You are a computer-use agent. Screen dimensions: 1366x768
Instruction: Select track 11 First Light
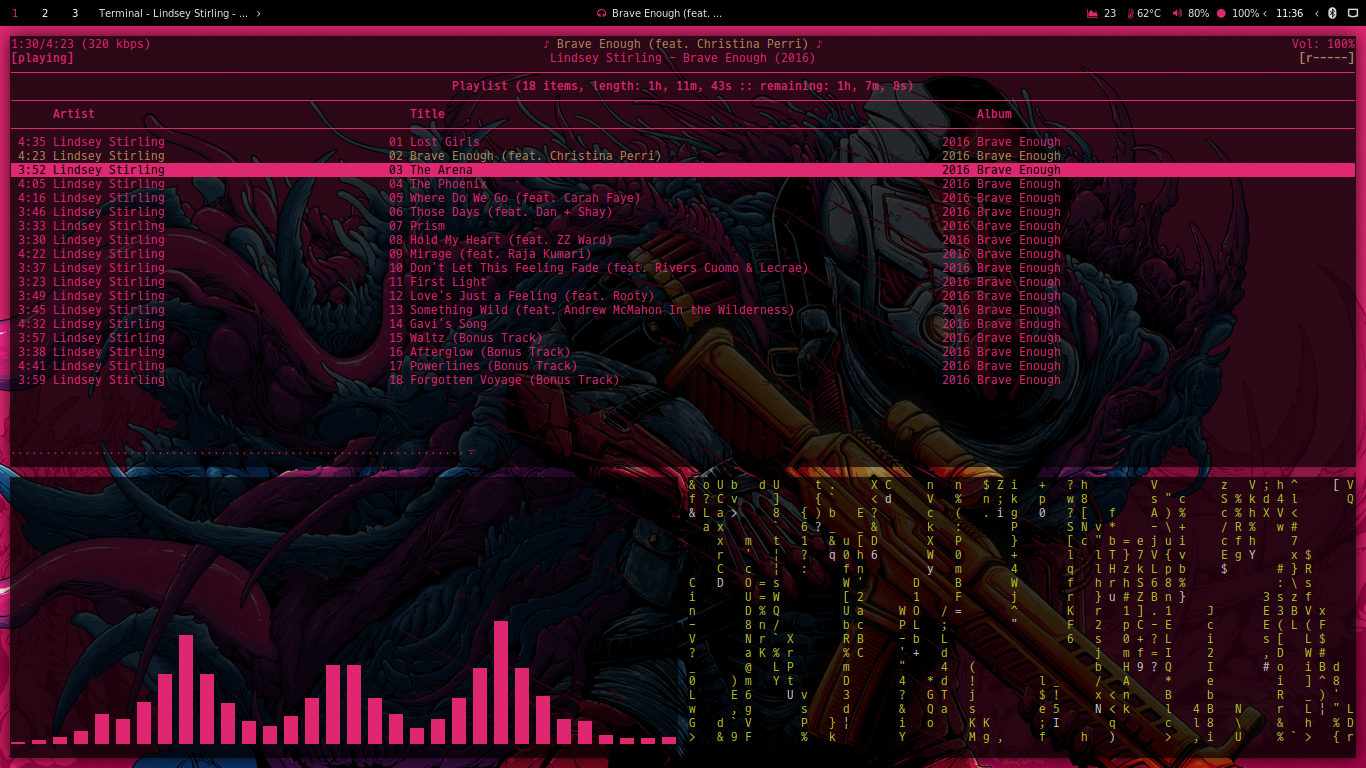click(683, 282)
